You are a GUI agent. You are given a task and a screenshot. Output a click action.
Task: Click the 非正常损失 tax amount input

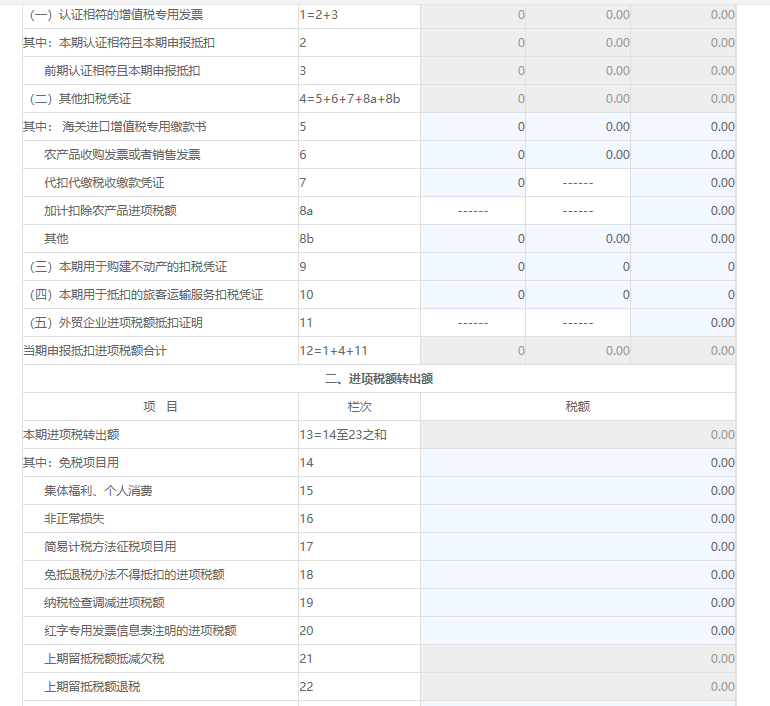(577, 519)
